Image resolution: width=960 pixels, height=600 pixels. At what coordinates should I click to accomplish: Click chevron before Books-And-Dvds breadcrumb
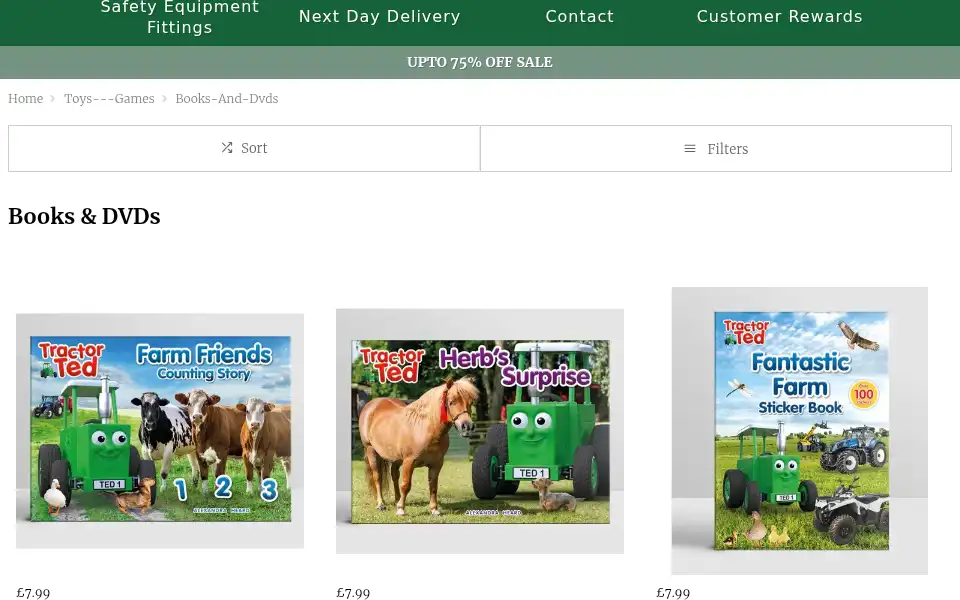tap(165, 99)
